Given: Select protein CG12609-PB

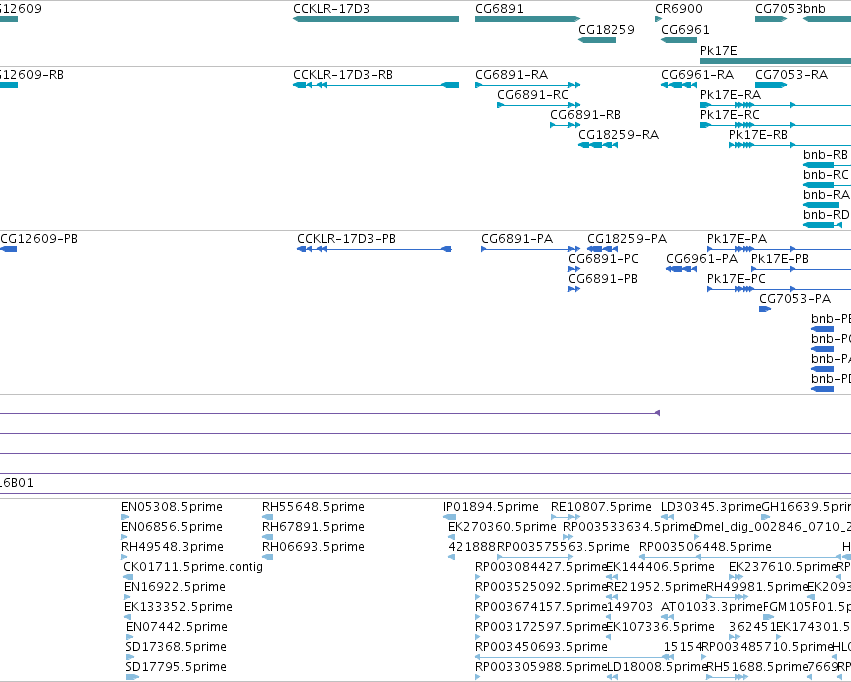Looking at the screenshot, I should 8,249.
